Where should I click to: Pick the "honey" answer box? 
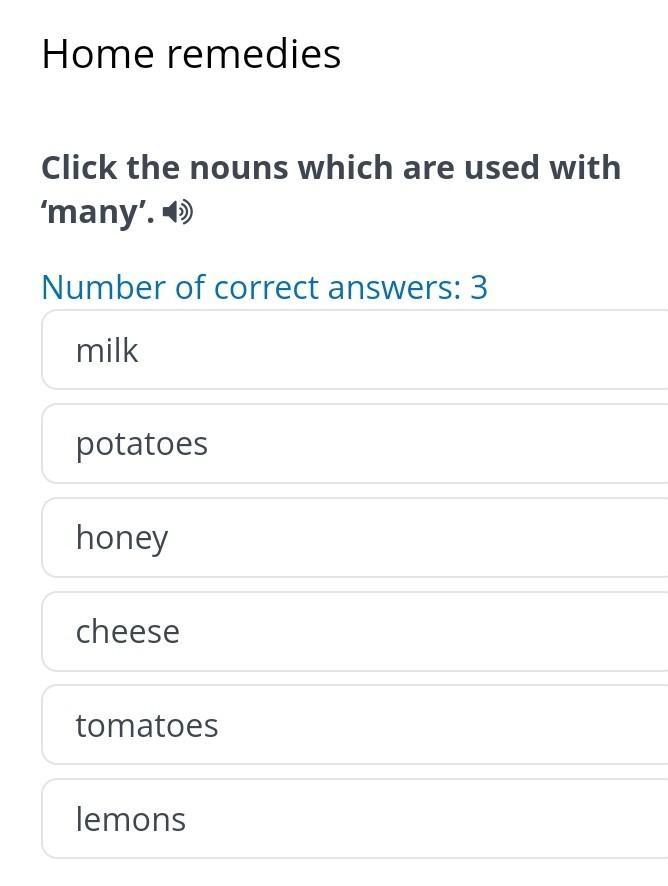click(354, 537)
